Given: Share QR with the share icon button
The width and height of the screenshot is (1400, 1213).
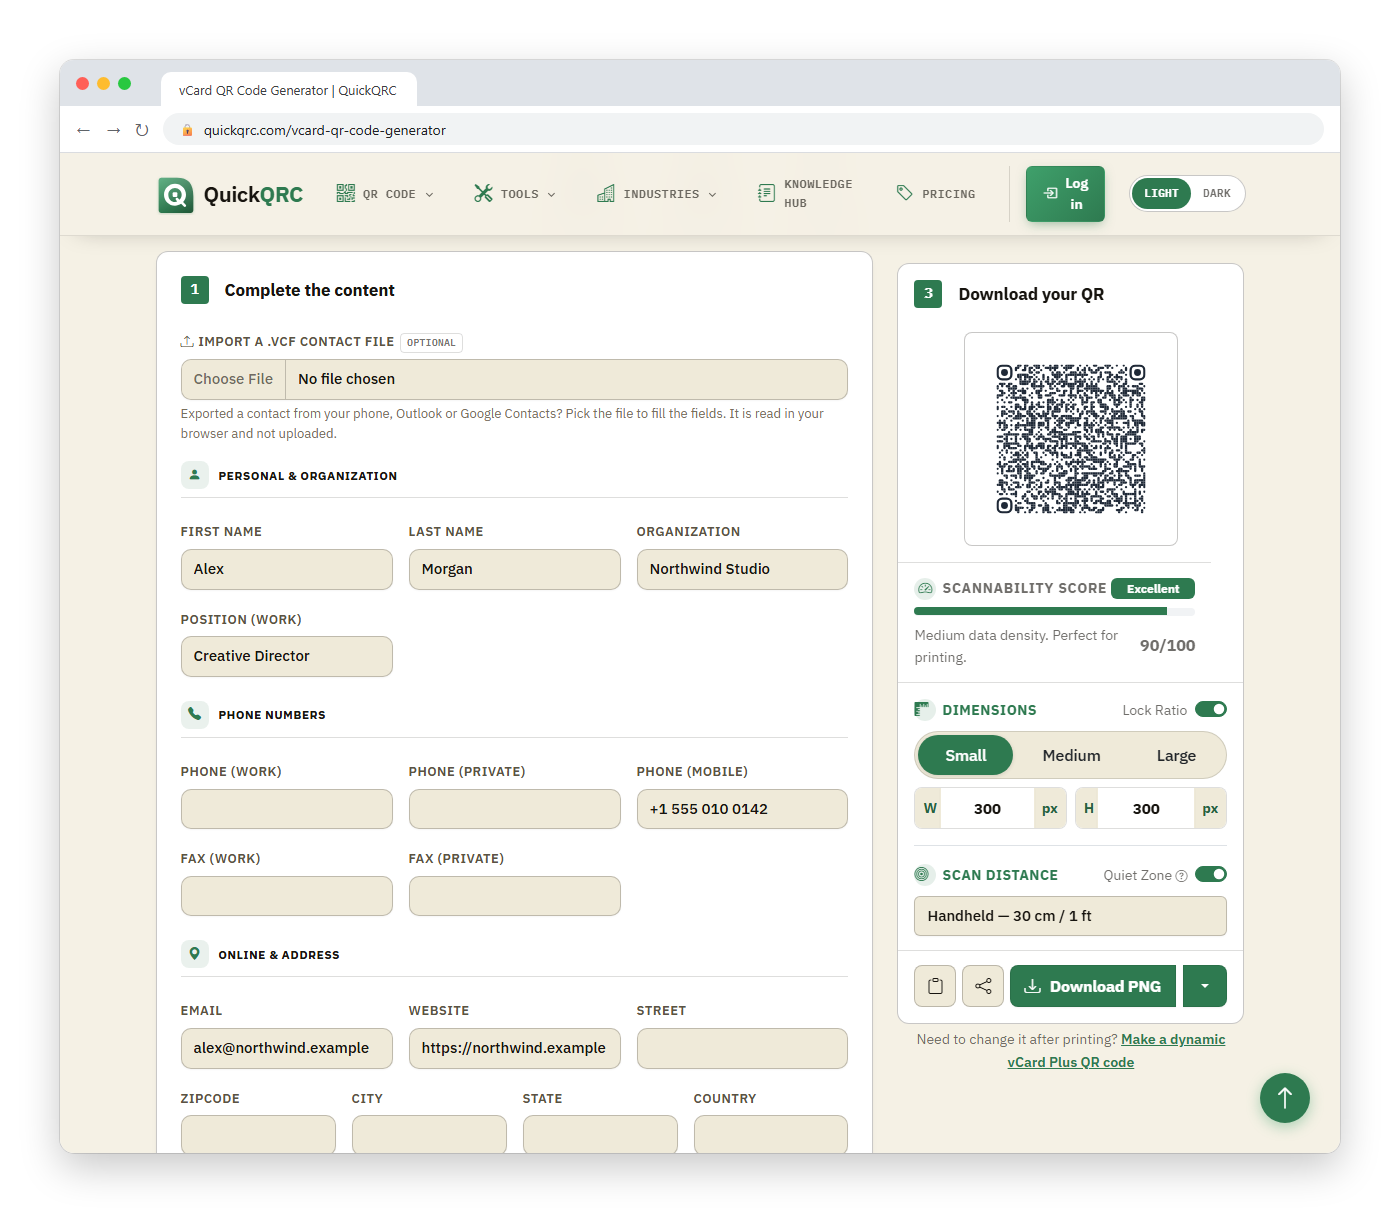Looking at the screenshot, I should pyautogui.click(x=983, y=986).
